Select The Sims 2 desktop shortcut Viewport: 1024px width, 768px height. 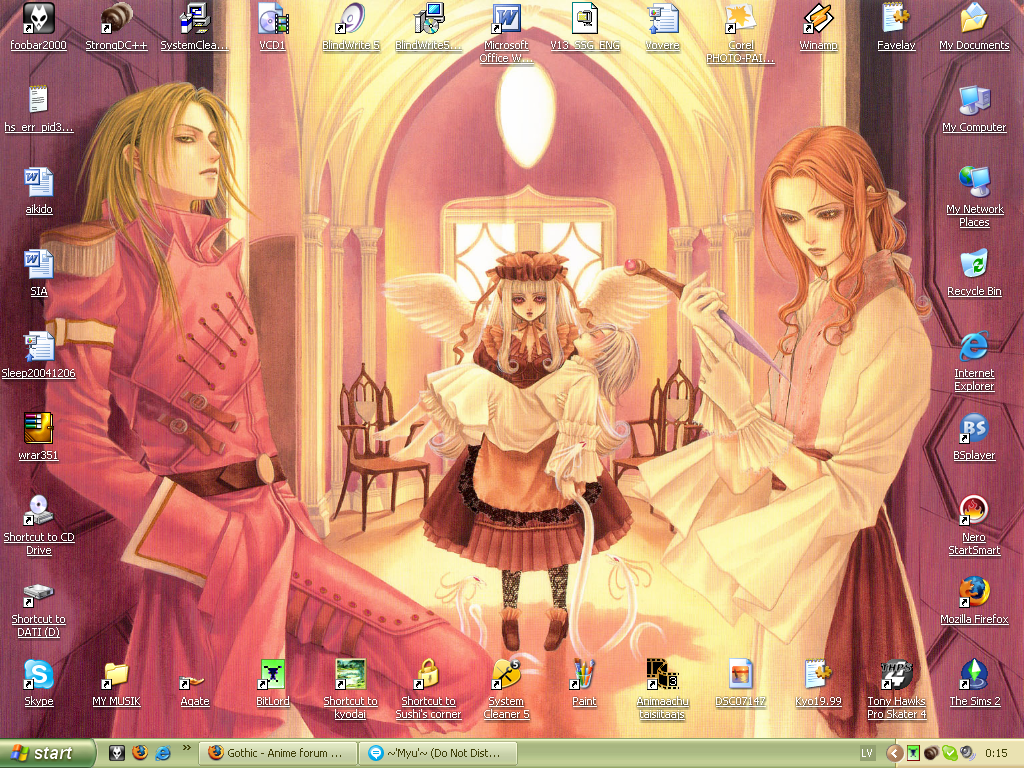point(974,684)
